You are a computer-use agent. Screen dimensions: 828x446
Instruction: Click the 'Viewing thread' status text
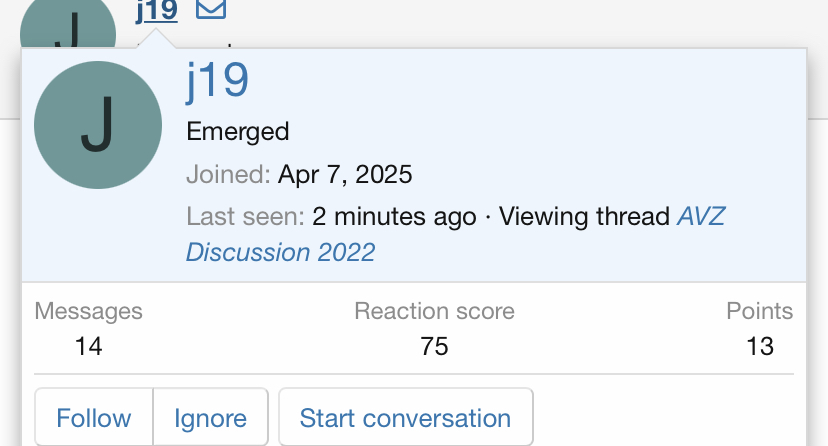pos(584,216)
